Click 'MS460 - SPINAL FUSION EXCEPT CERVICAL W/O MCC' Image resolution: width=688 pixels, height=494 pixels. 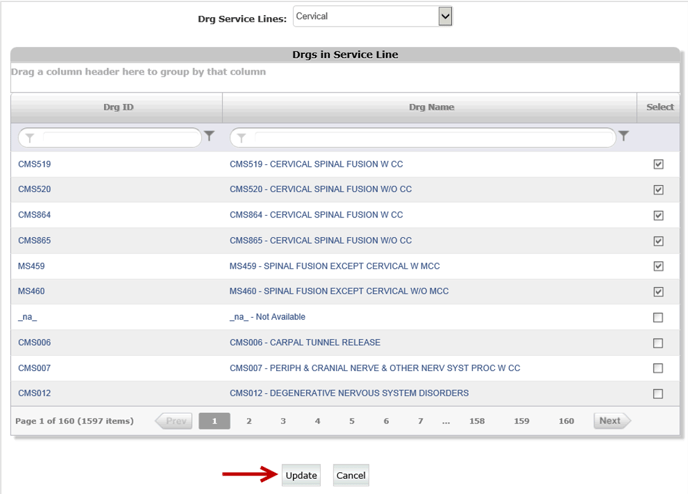tap(339, 291)
